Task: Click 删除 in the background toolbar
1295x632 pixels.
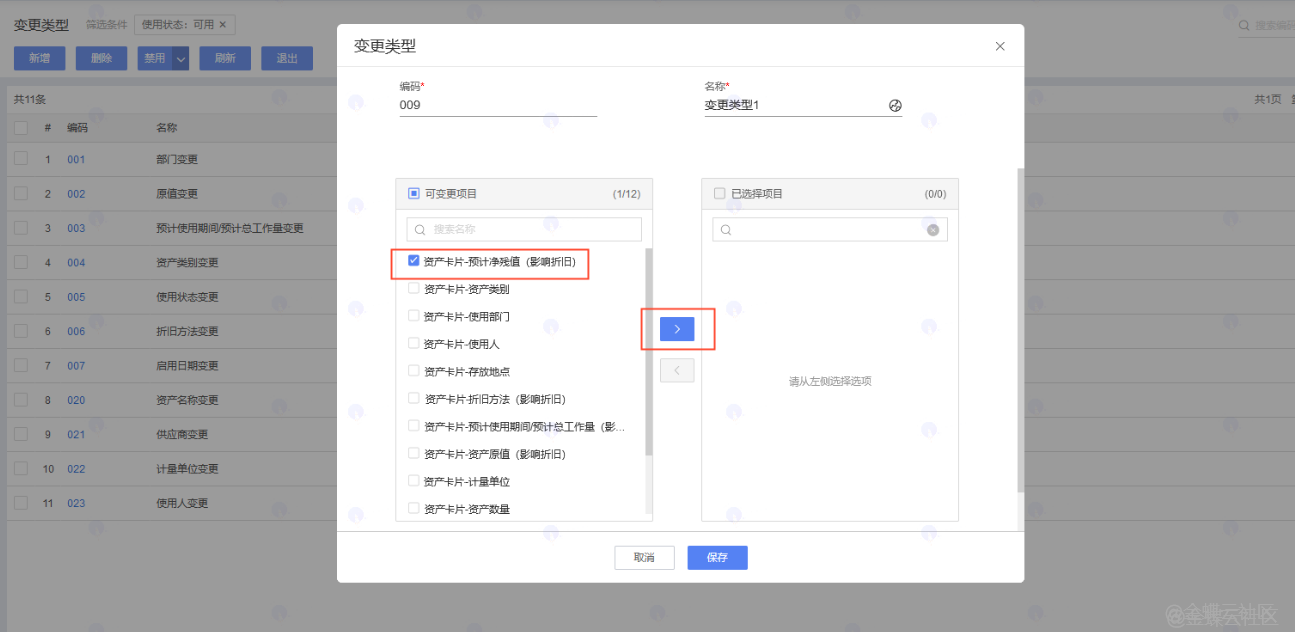Action: [101, 59]
